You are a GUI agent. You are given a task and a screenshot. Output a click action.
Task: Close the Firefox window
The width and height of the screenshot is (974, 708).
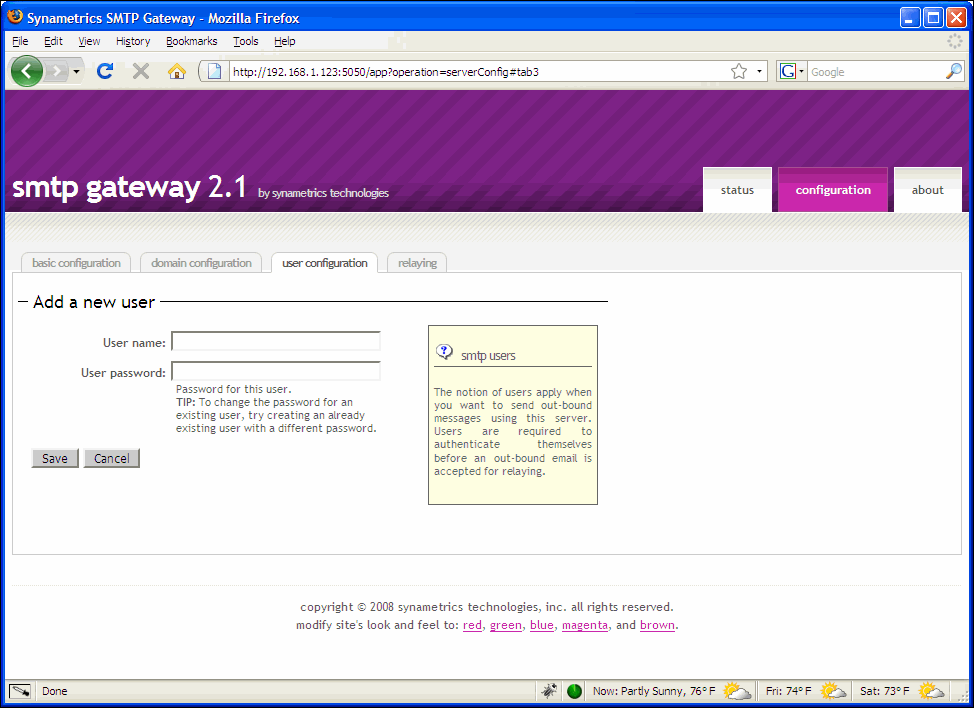(956, 18)
